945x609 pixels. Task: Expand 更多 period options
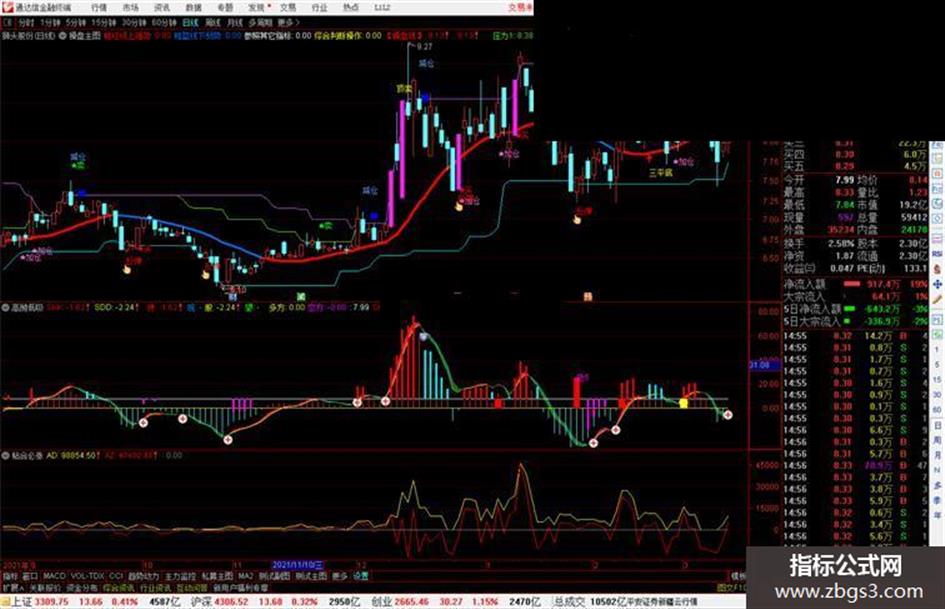(288, 23)
